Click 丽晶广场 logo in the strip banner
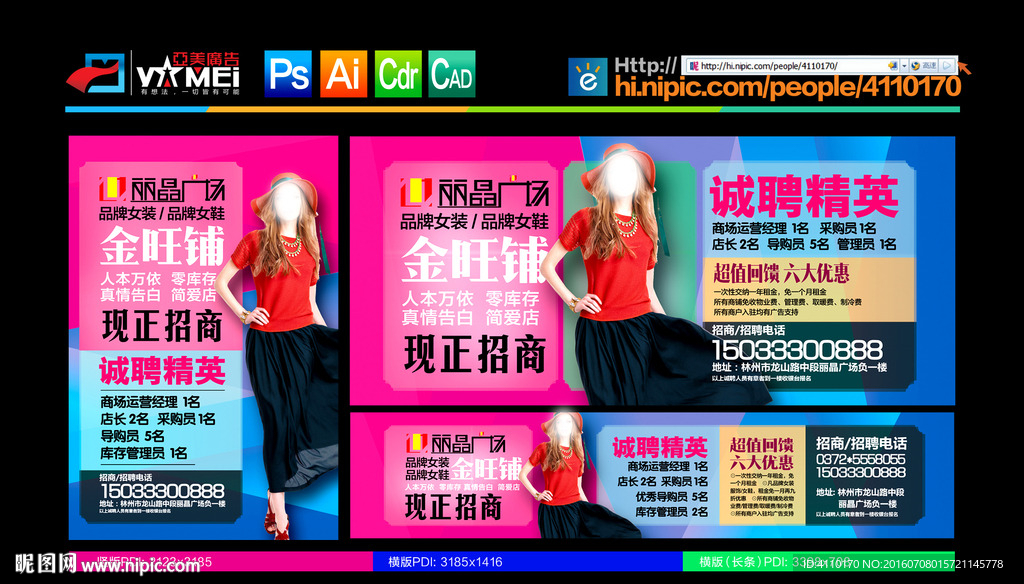1024x584 pixels. click(455, 444)
